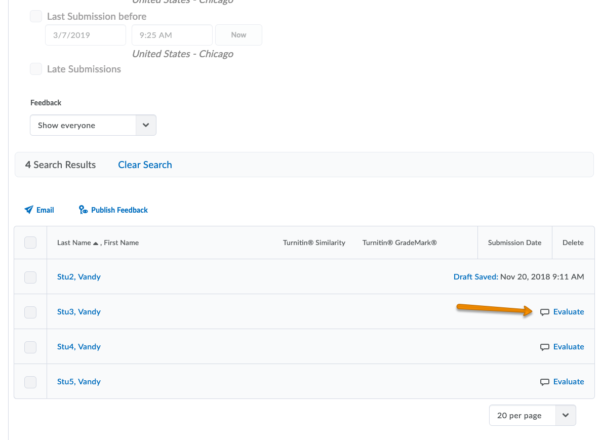This screenshot has width=600, height=440.
Task: Click the Email paper plane icon
Action: (x=29, y=210)
